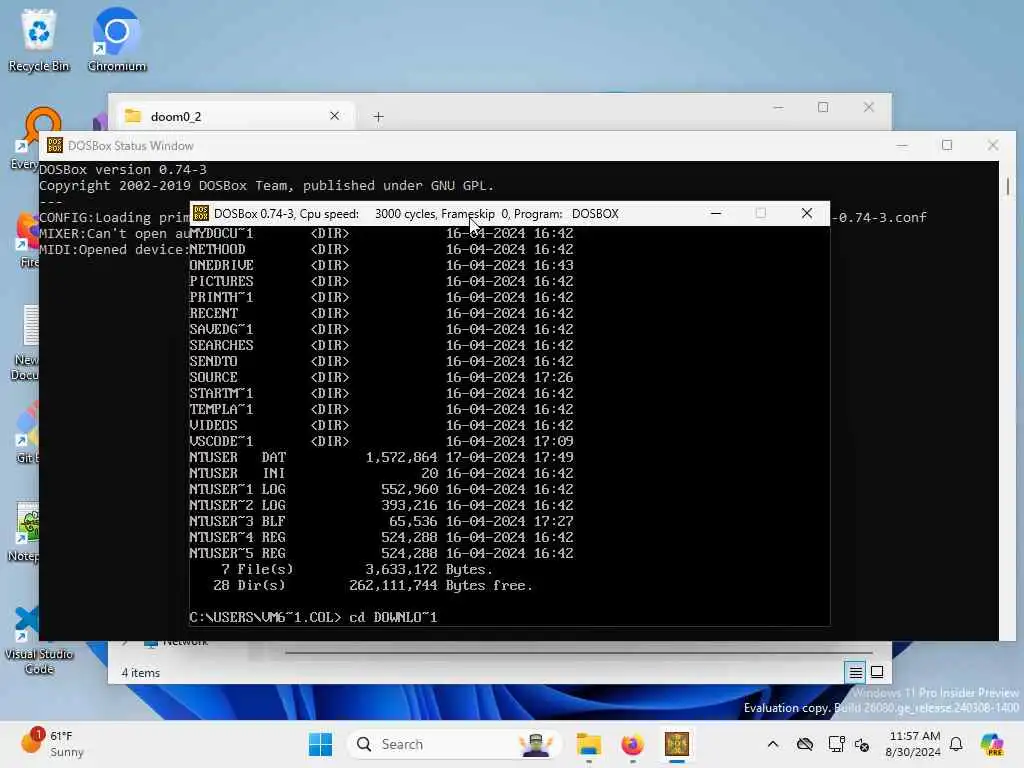Click the "4 items" status text

140,673
